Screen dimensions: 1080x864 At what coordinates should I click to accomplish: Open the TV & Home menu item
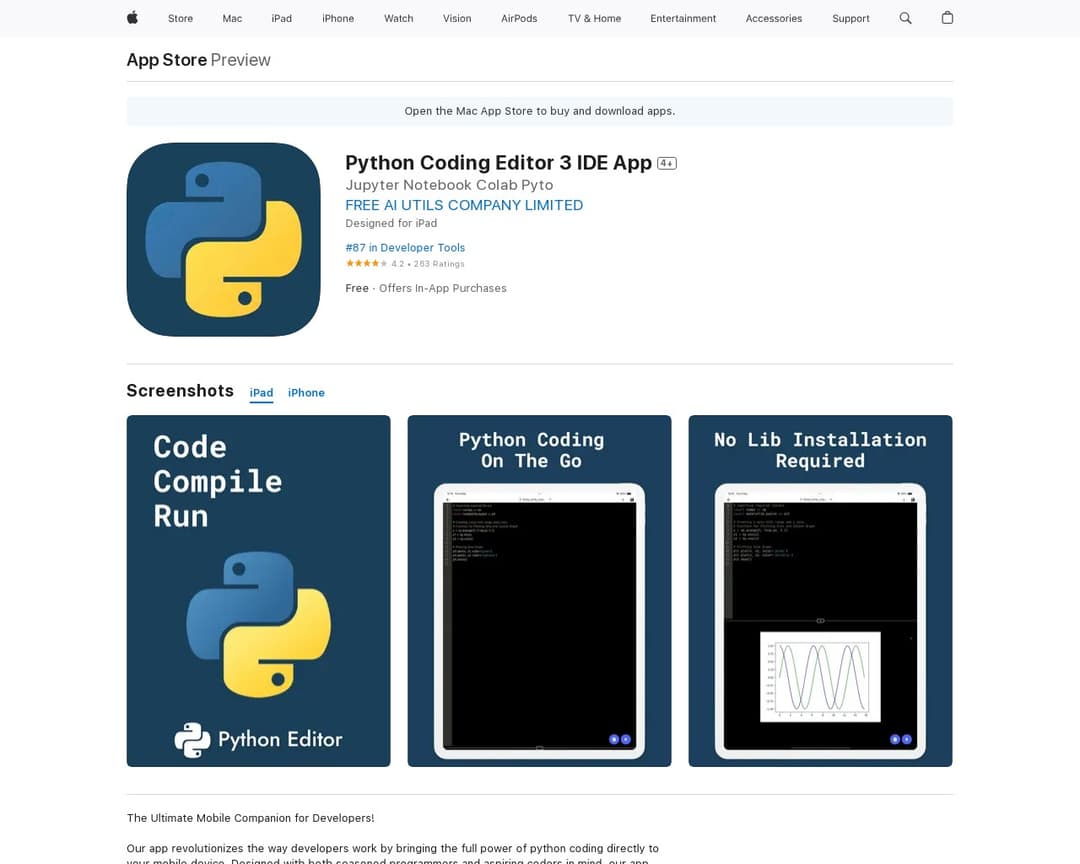click(594, 19)
